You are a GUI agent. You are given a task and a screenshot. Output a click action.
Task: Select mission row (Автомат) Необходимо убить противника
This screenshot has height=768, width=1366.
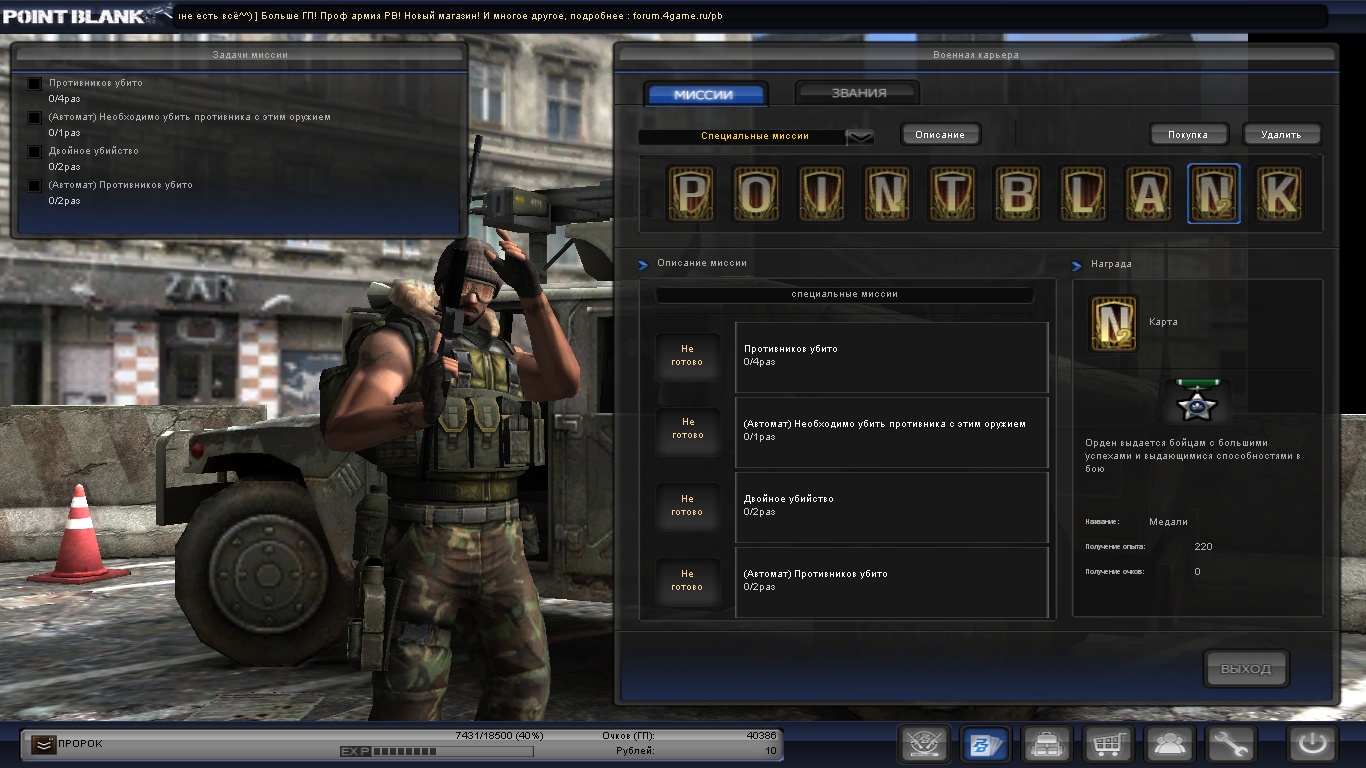click(x=892, y=432)
